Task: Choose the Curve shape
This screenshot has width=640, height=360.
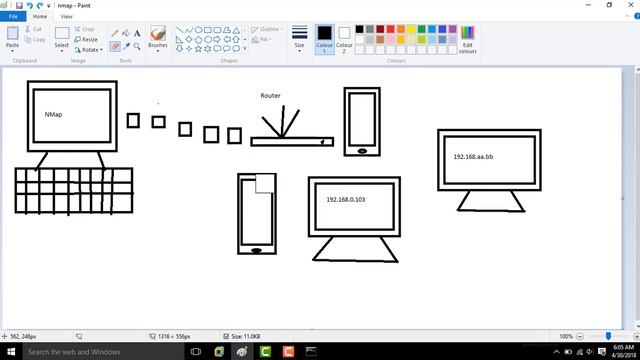Action: tap(189, 30)
